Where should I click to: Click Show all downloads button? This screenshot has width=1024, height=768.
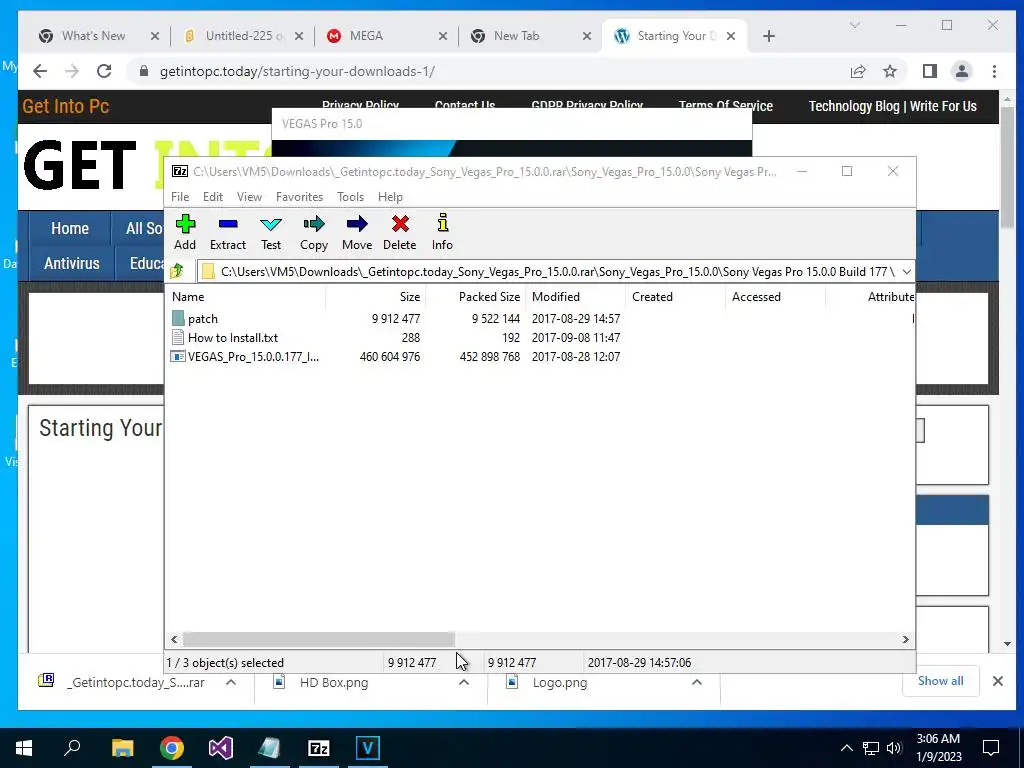tap(940, 681)
